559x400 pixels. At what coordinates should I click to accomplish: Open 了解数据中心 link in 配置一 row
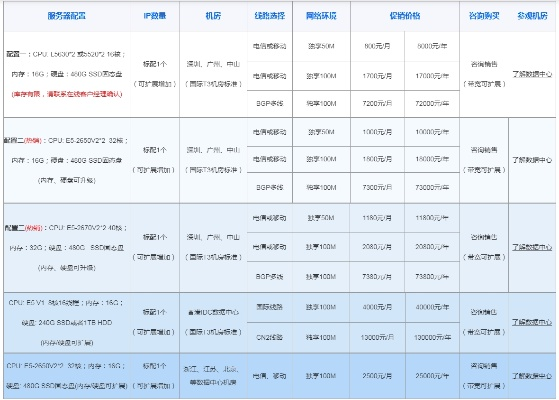532,74
